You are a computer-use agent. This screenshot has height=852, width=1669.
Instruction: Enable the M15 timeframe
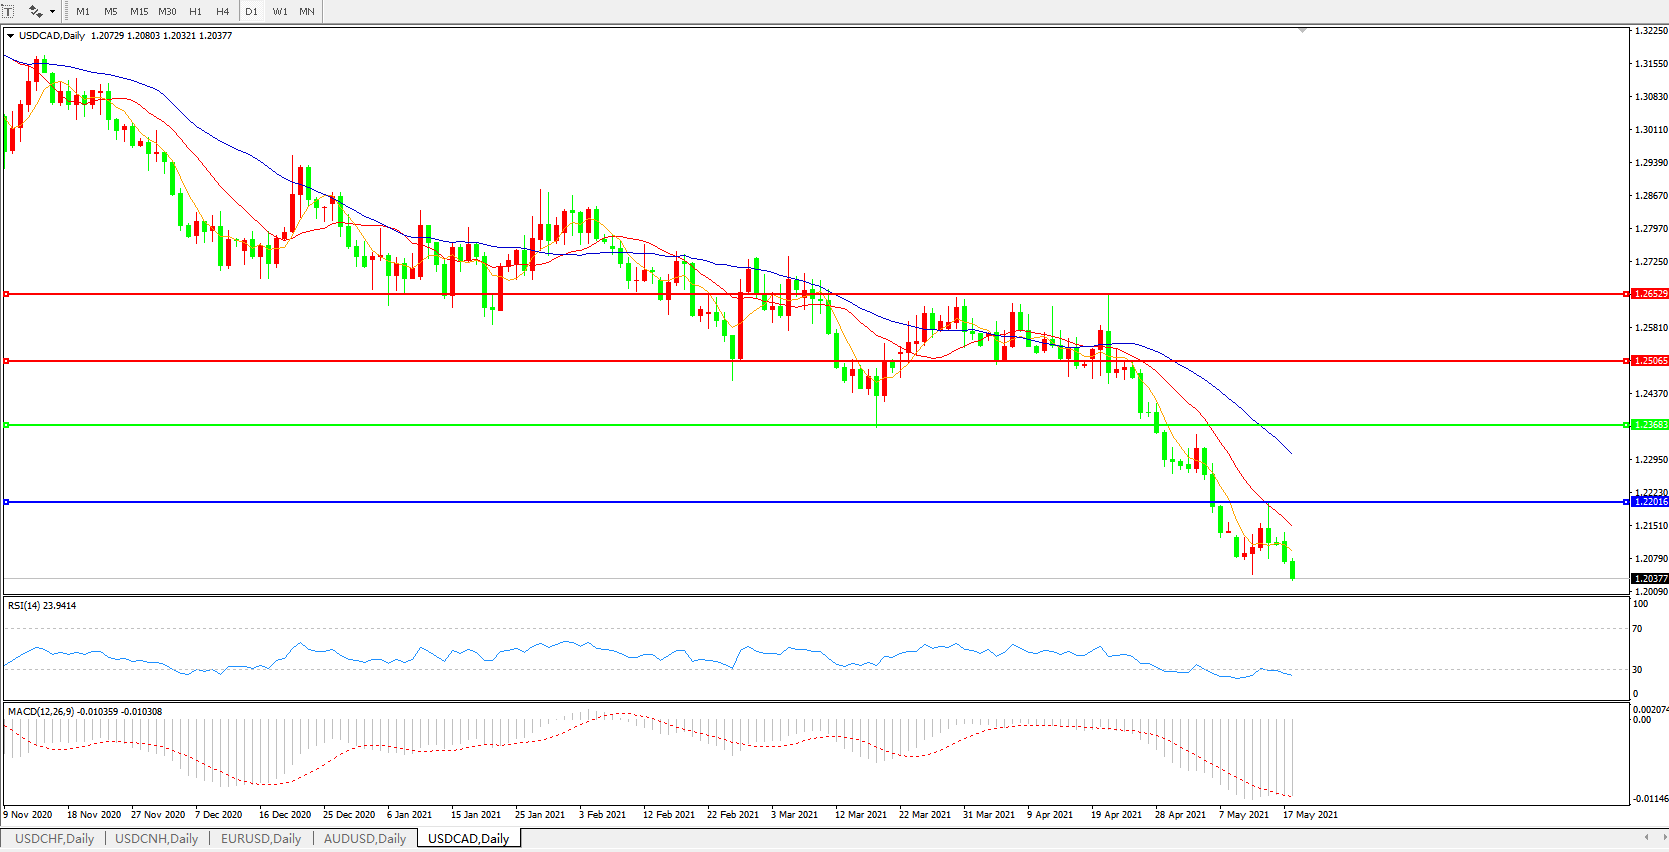[139, 12]
